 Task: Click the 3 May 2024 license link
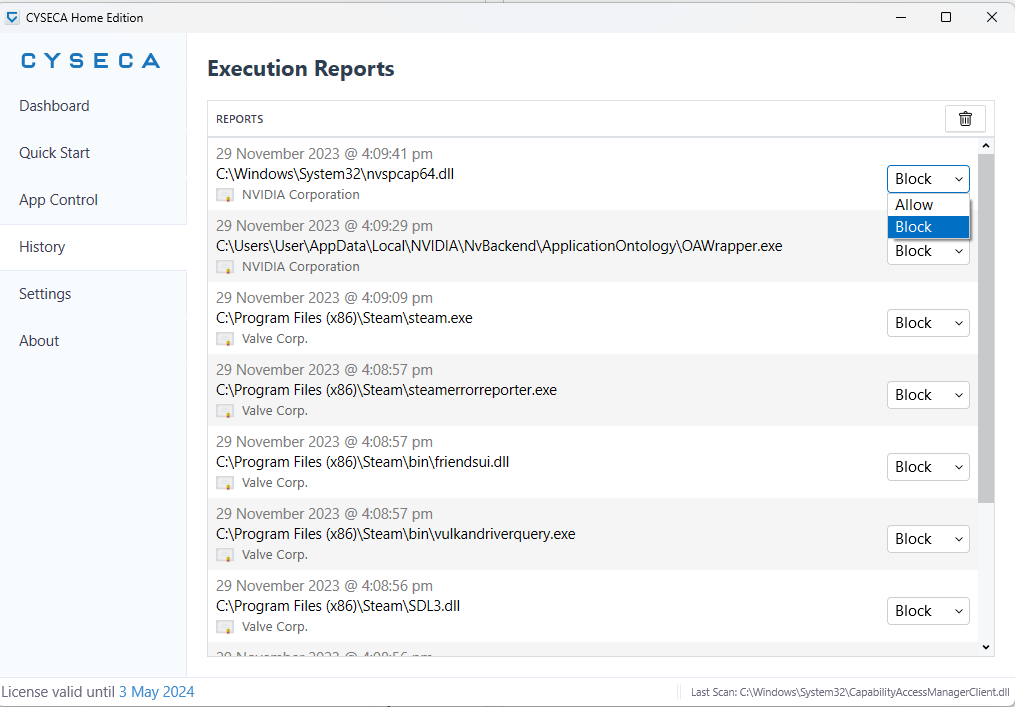coord(156,692)
